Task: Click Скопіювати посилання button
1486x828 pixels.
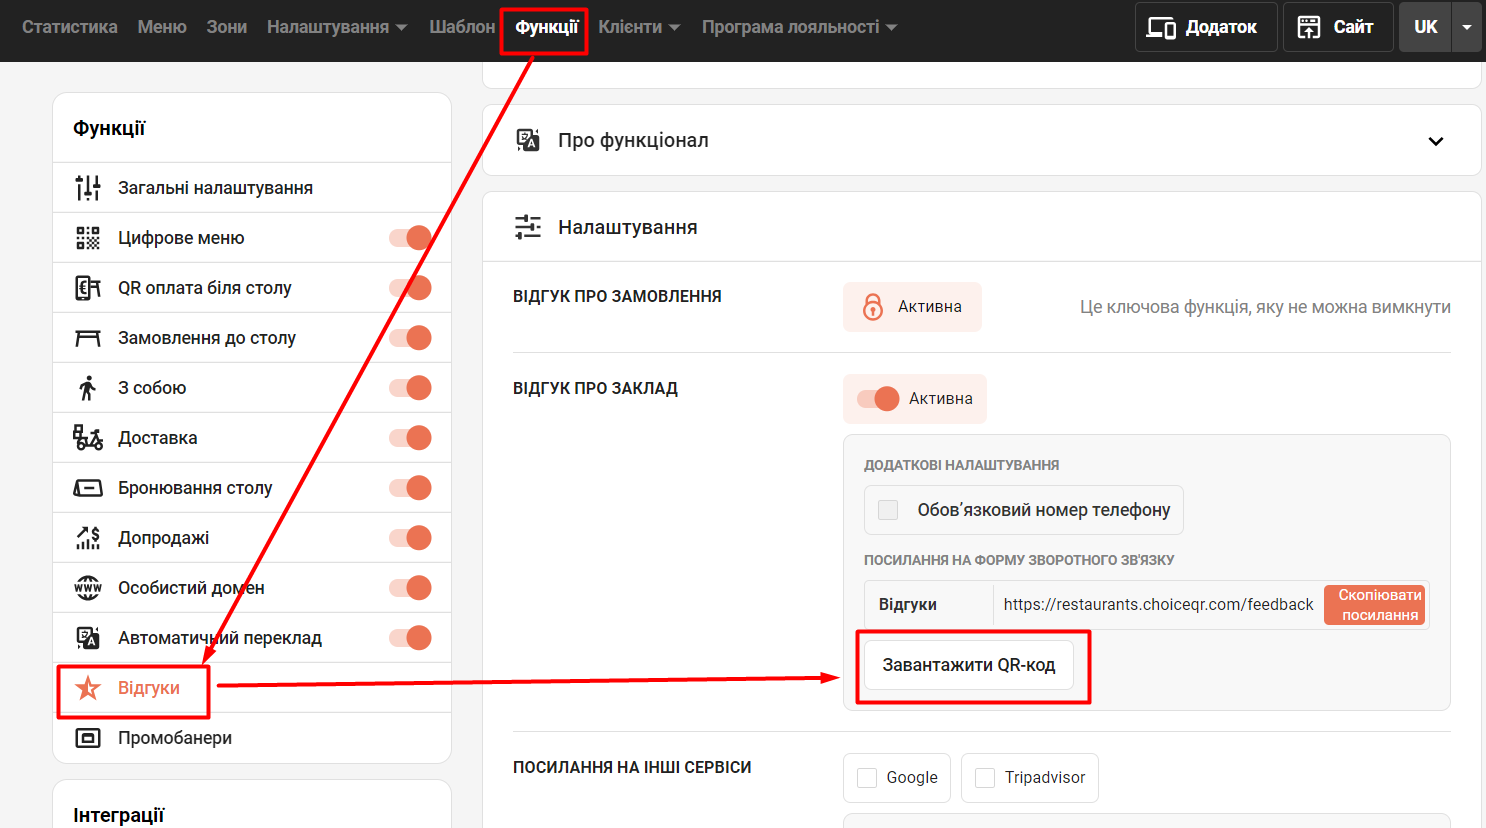Action: [x=1379, y=605]
